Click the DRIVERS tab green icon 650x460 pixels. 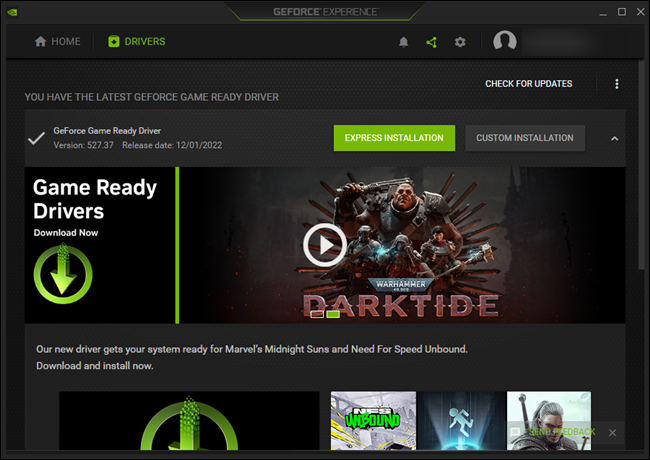point(114,41)
